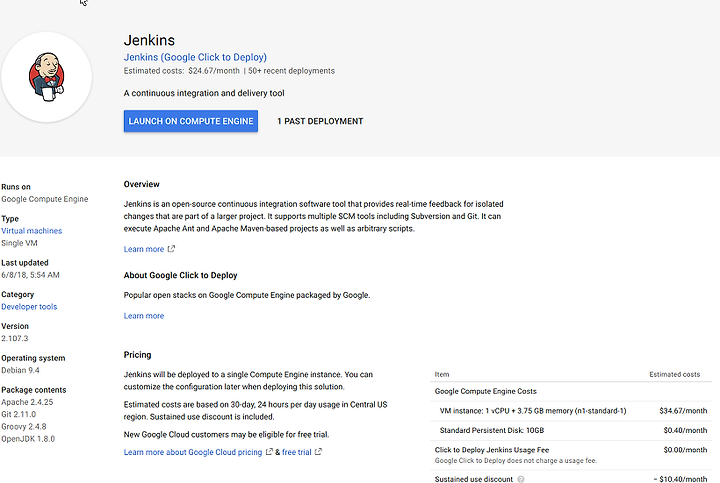Click the Item column header
720x483 pixels.
(x=442, y=374)
